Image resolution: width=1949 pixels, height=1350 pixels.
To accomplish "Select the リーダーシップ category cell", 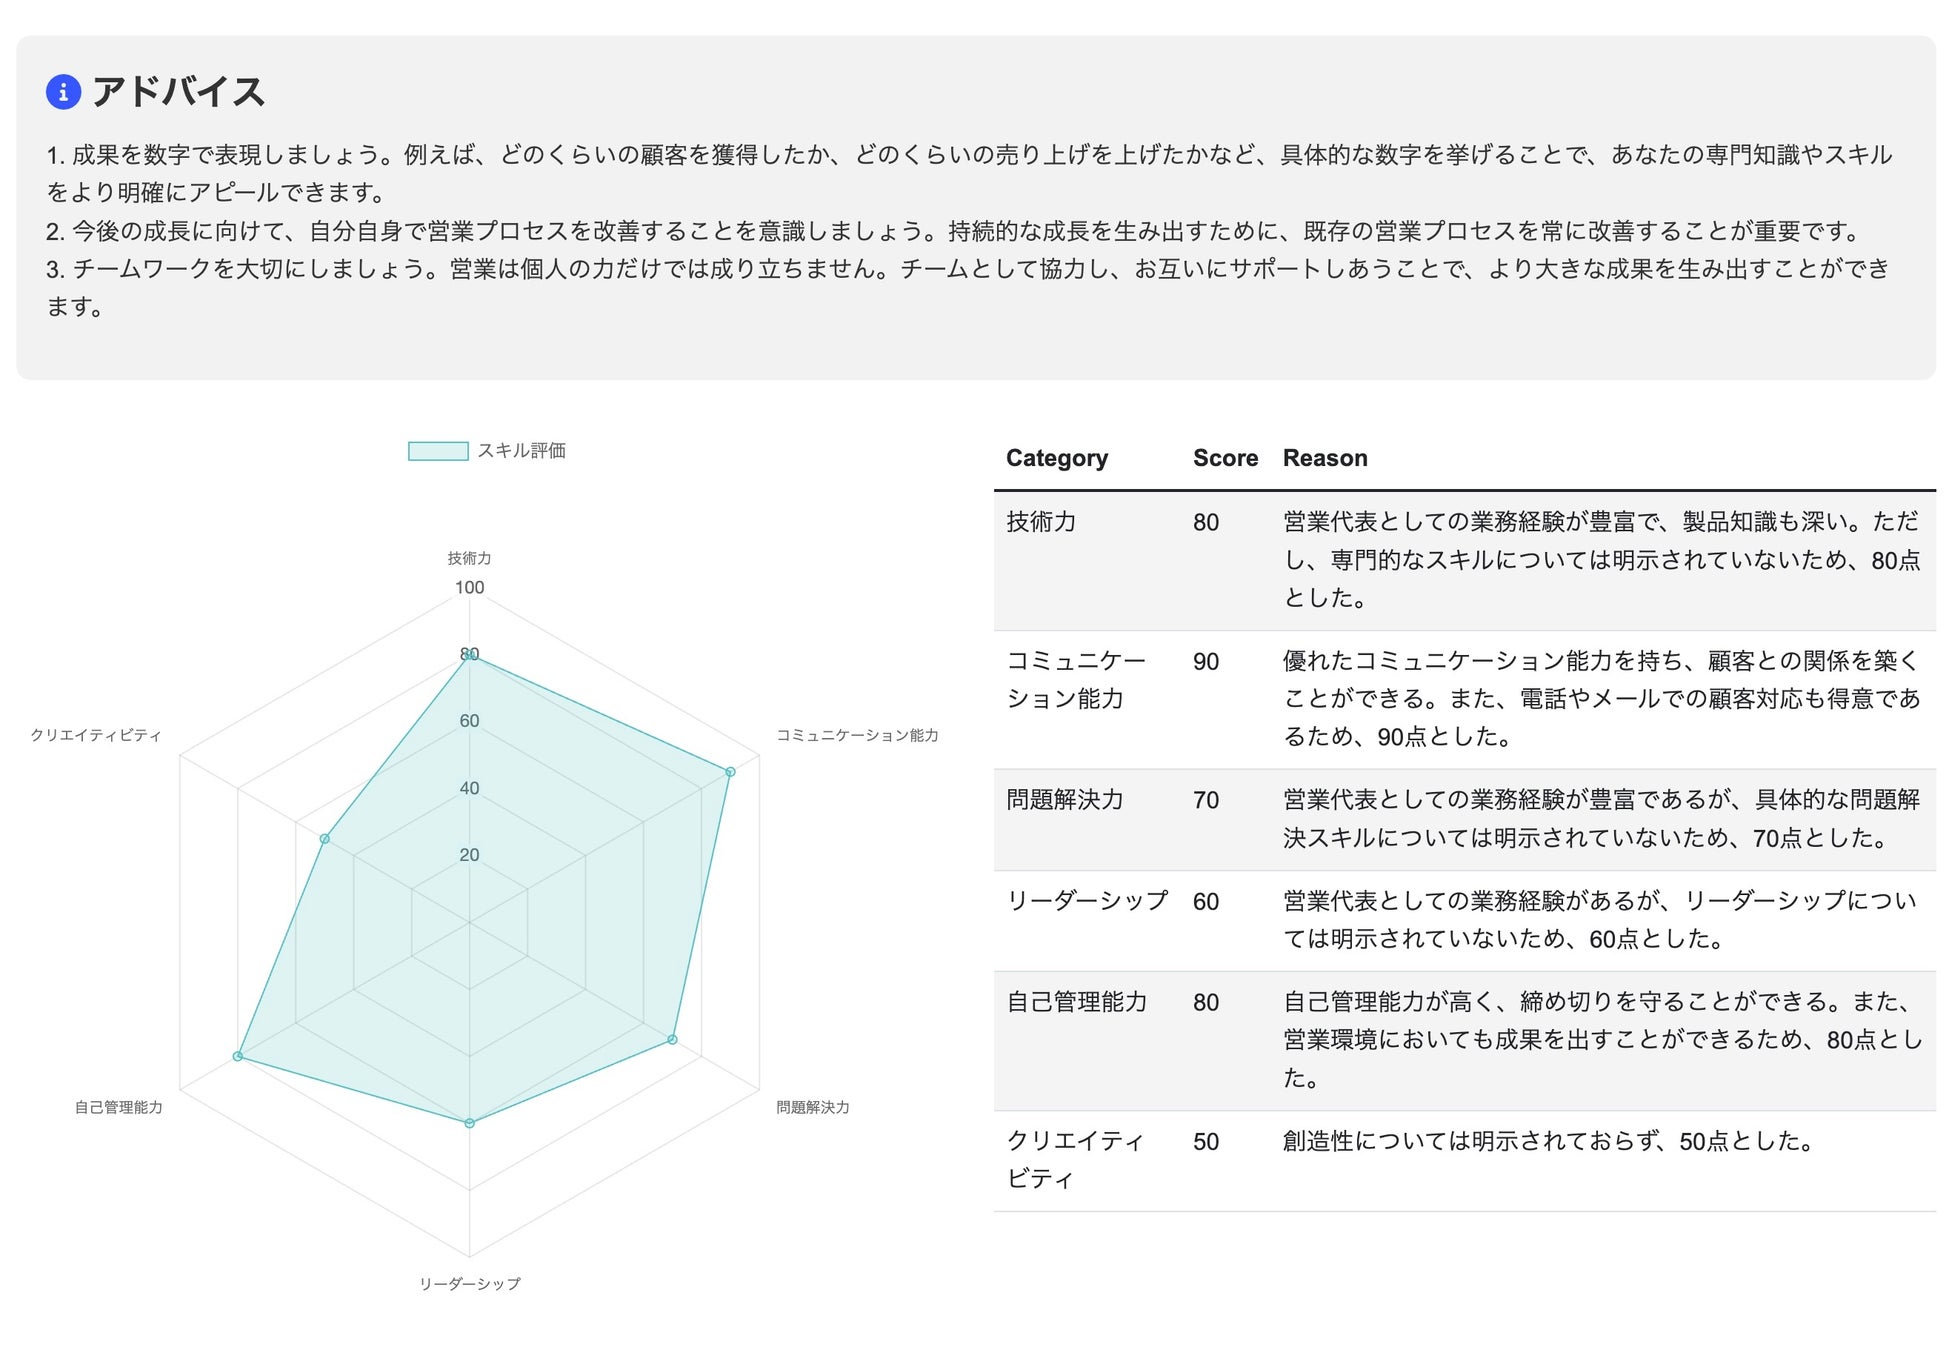I will [1087, 901].
